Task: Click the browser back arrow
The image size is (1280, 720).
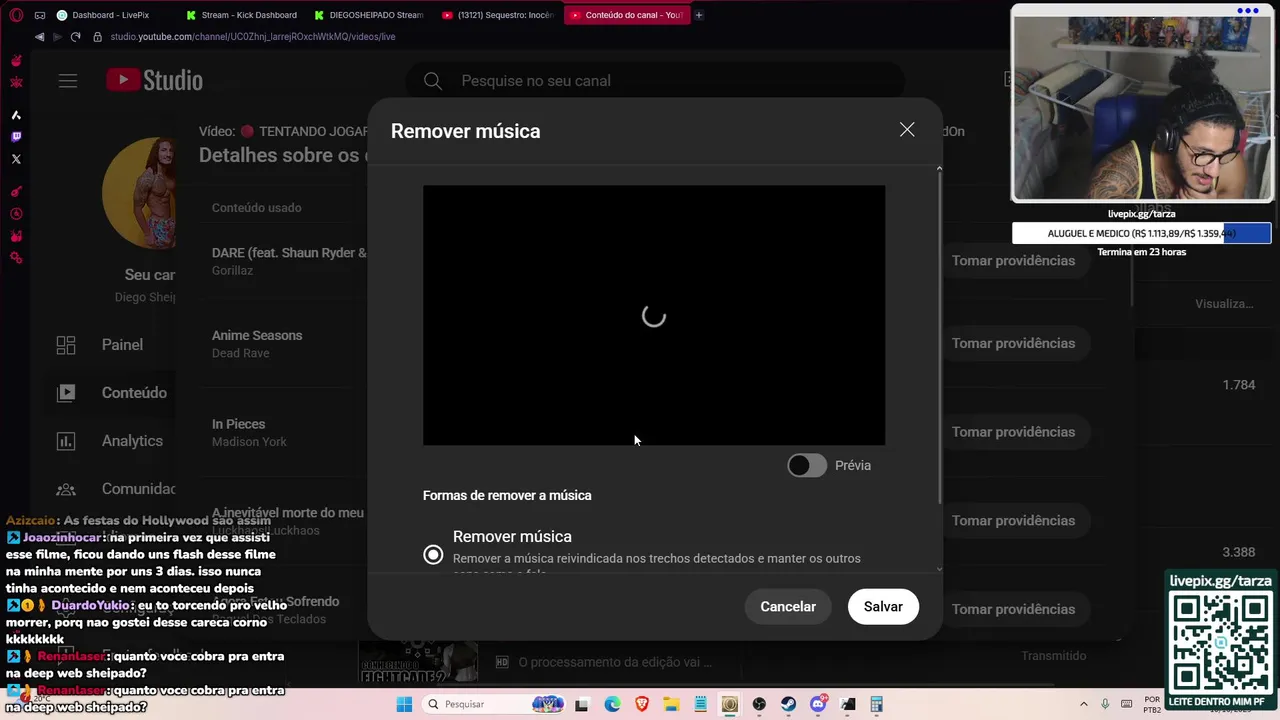Action: pos(40,37)
